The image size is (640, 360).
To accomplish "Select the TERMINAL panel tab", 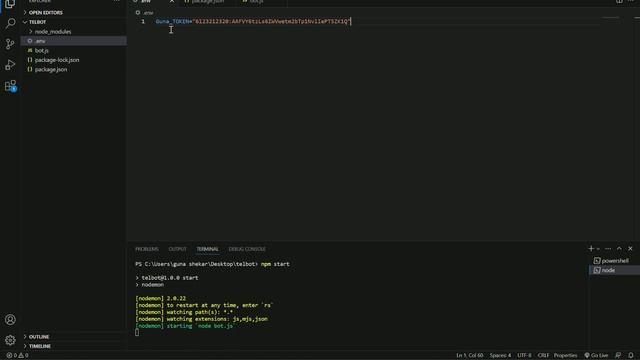I will click(x=207, y=249).
